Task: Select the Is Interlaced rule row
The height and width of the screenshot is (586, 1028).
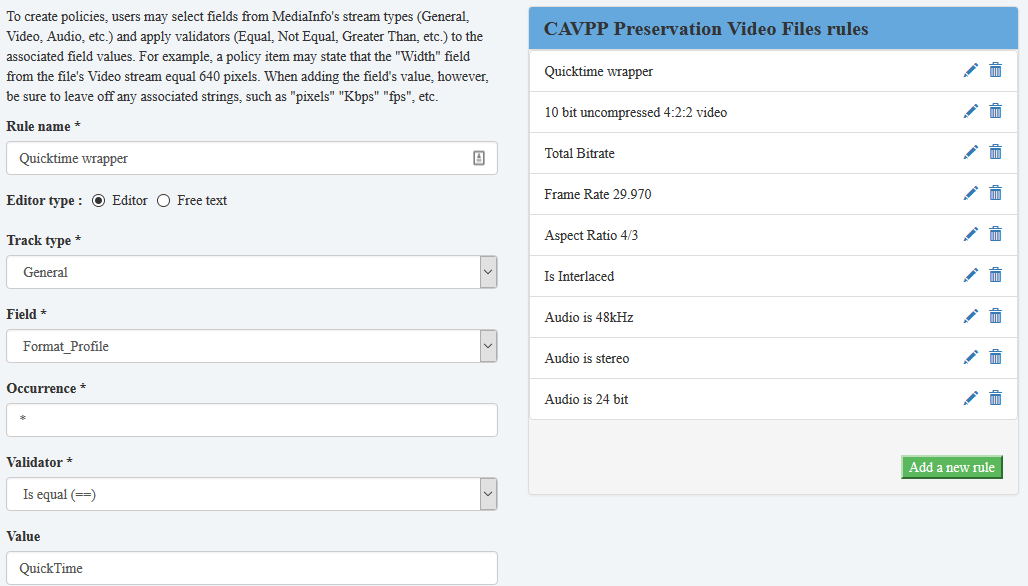Action: 773,276
